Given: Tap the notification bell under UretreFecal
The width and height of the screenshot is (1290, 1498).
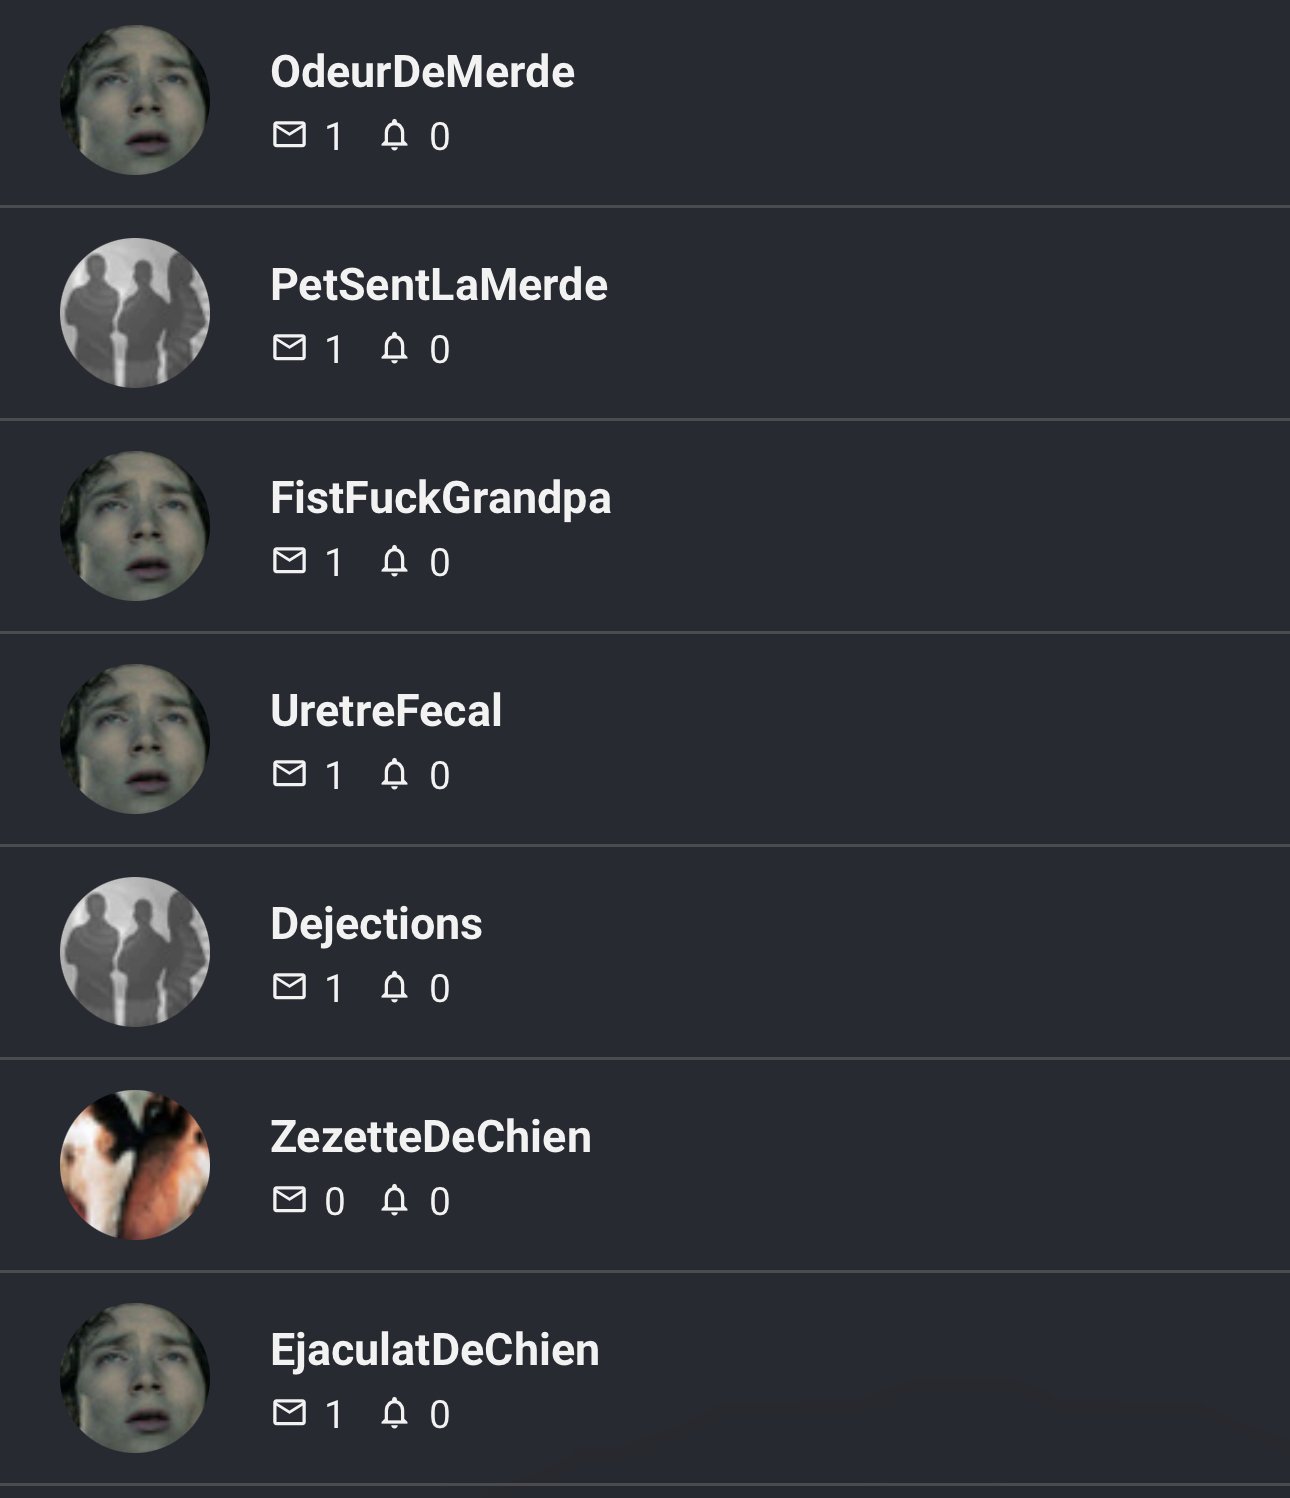Looking at the screenshot, I should tap(394, 773).
